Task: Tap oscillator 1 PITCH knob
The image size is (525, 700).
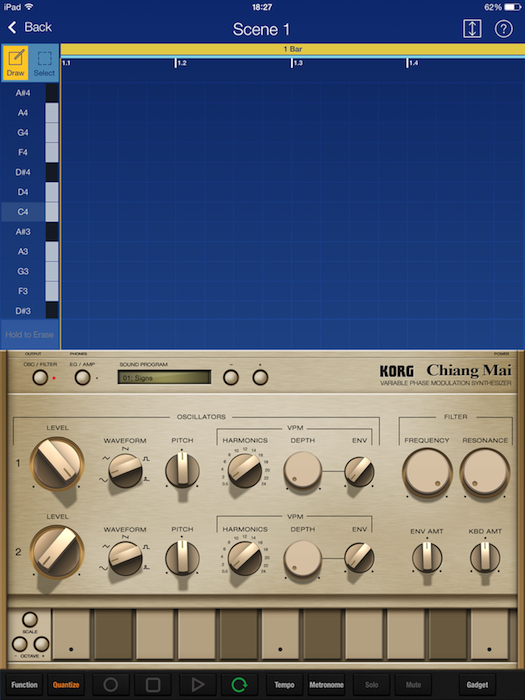Action: click(182, 471)
